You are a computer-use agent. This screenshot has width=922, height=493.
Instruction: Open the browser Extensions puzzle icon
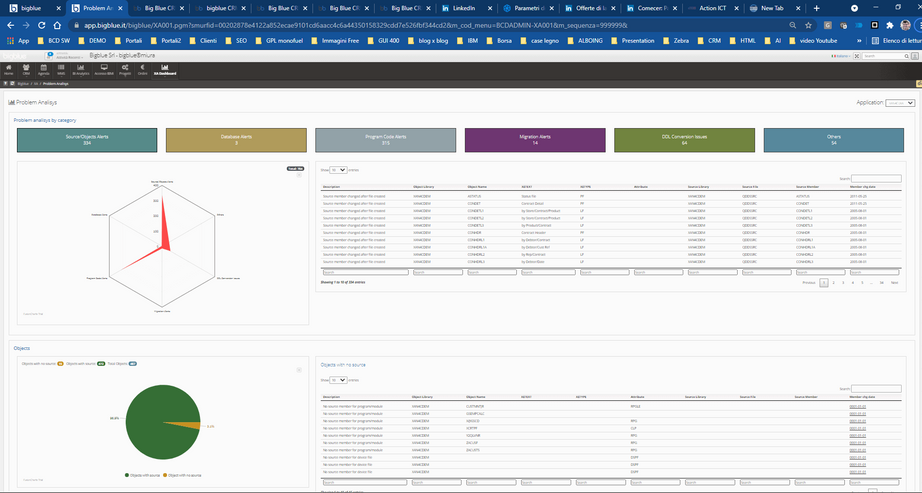[x=890, y=25]
